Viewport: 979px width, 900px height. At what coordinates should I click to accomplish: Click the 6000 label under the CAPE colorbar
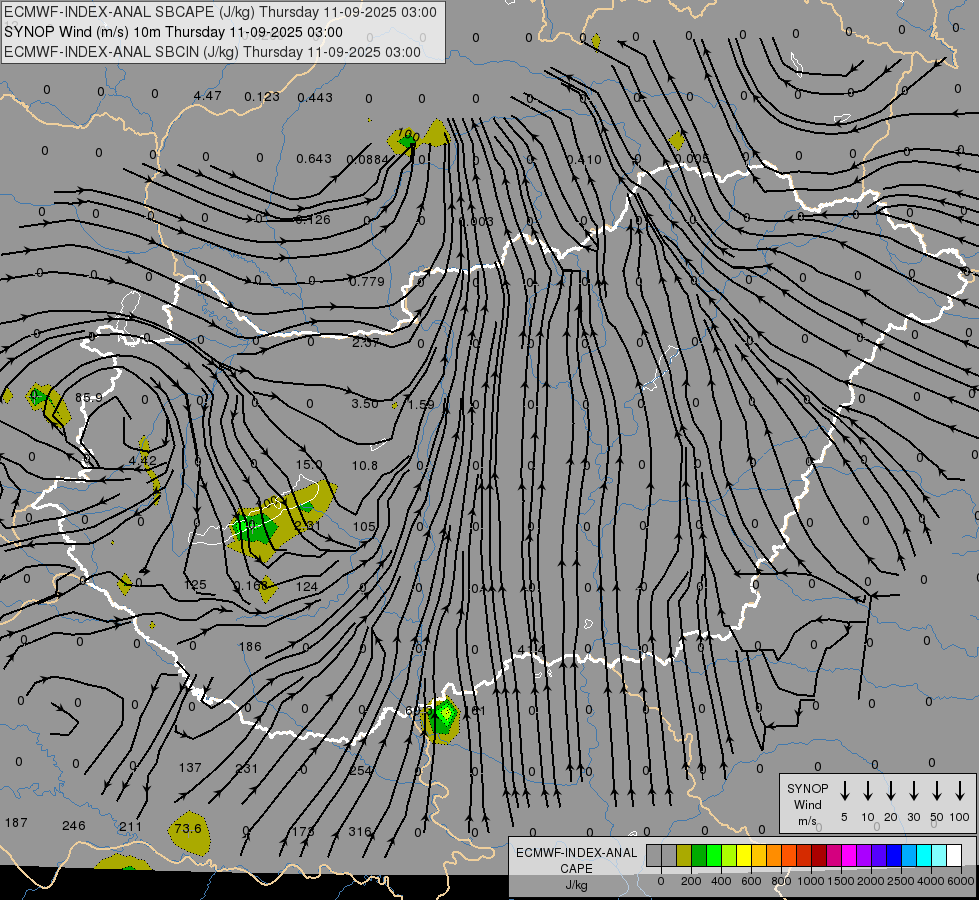961,881
